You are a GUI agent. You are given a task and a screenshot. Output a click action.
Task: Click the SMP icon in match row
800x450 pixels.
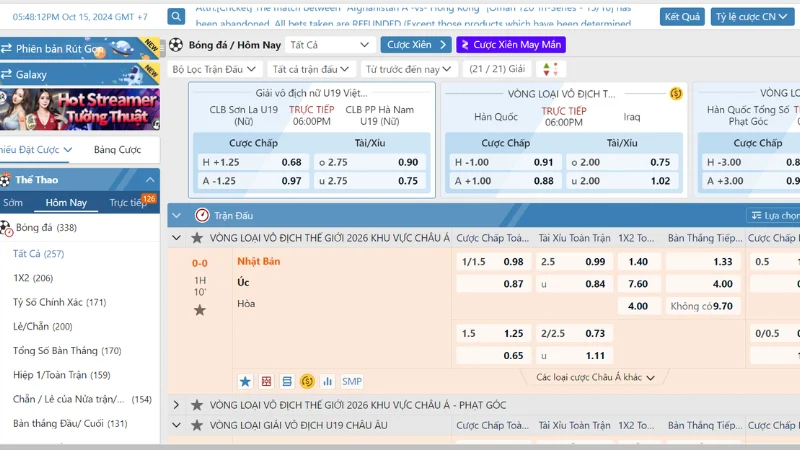tap(352, 381)
